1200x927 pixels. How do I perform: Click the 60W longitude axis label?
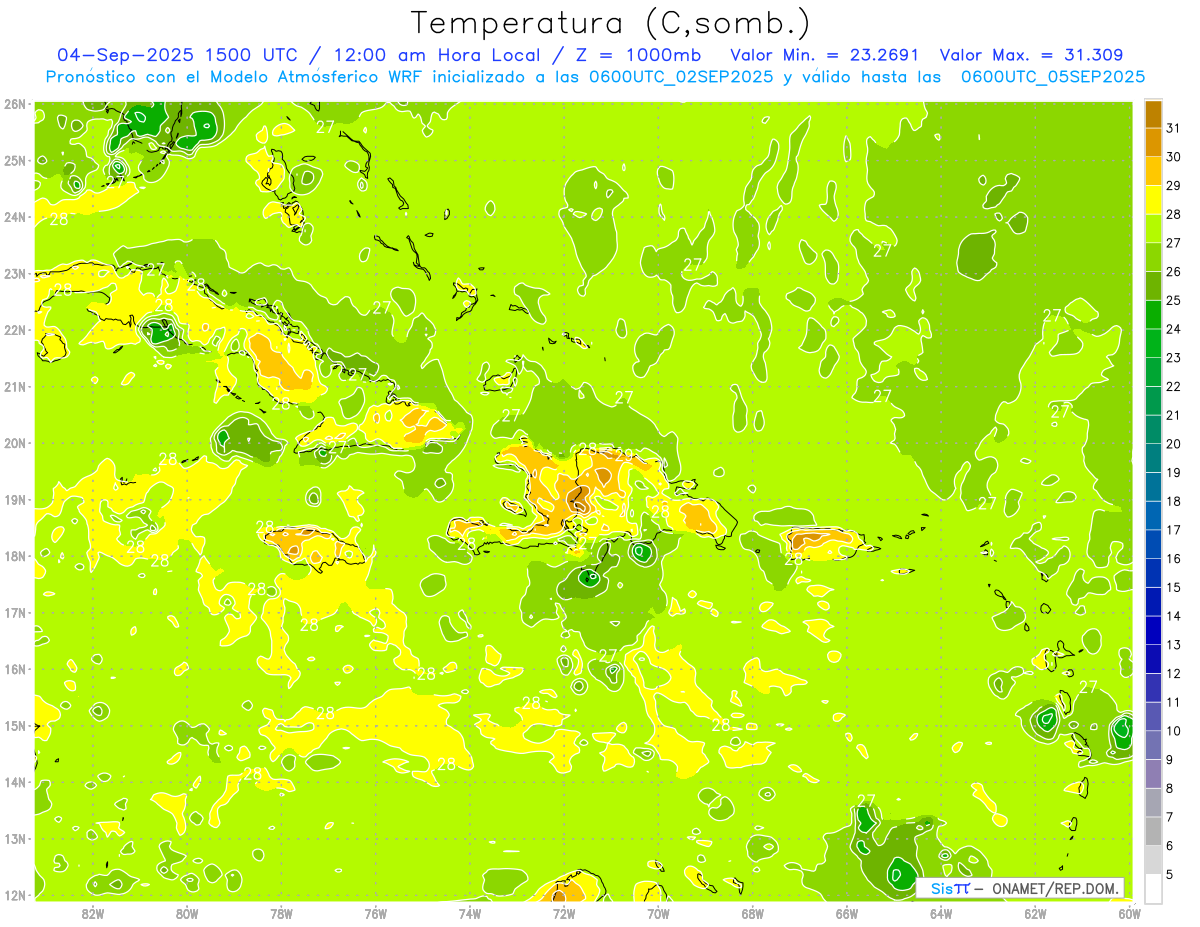click(x=1129, y=913)
